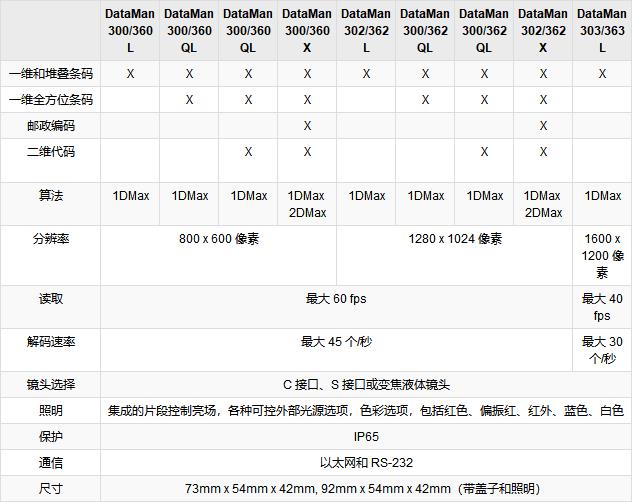Select the 一维和堆叠条码 row label
Viewport: 633px width, 502px height.
click(51, 74)
